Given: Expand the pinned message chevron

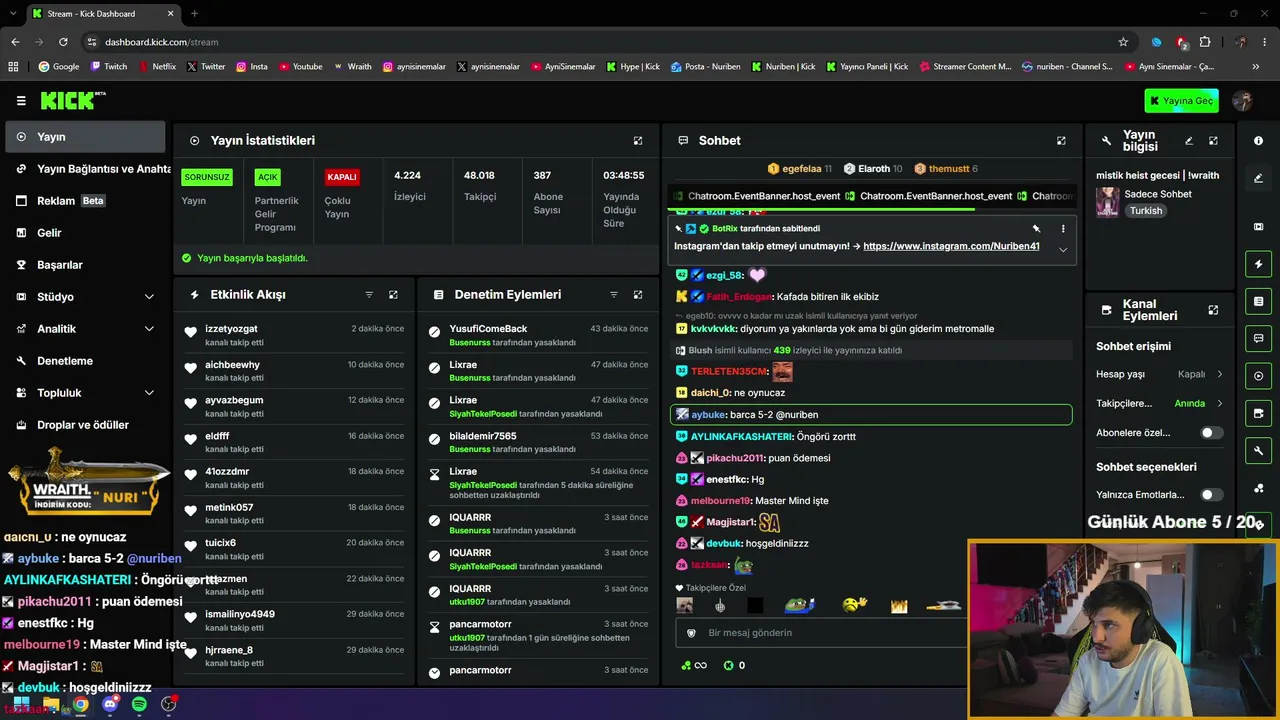Looking at the screenshot, I should pyautogui.click(x=1063, y=249).
